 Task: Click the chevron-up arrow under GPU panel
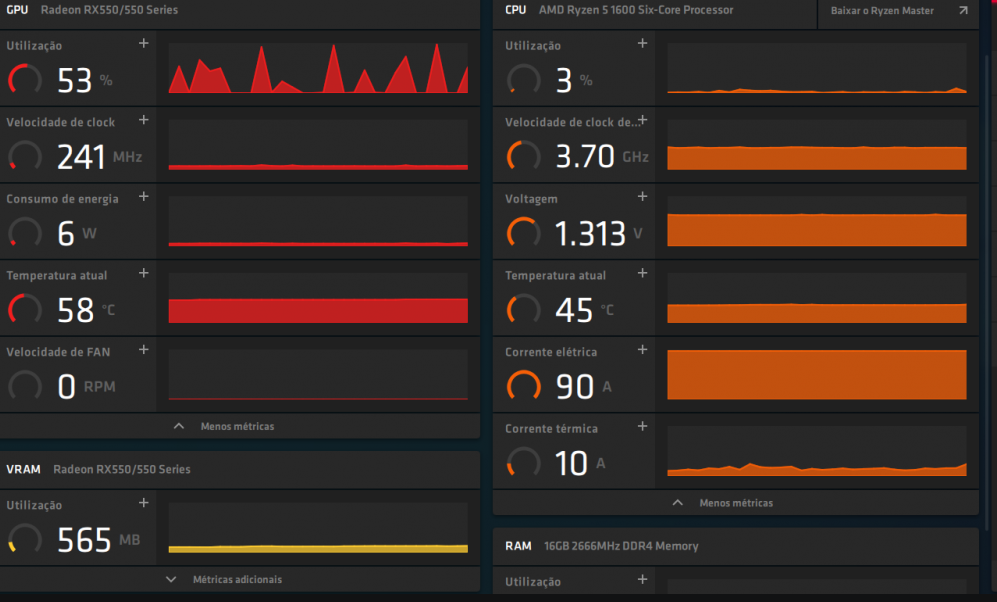(179, 426)
